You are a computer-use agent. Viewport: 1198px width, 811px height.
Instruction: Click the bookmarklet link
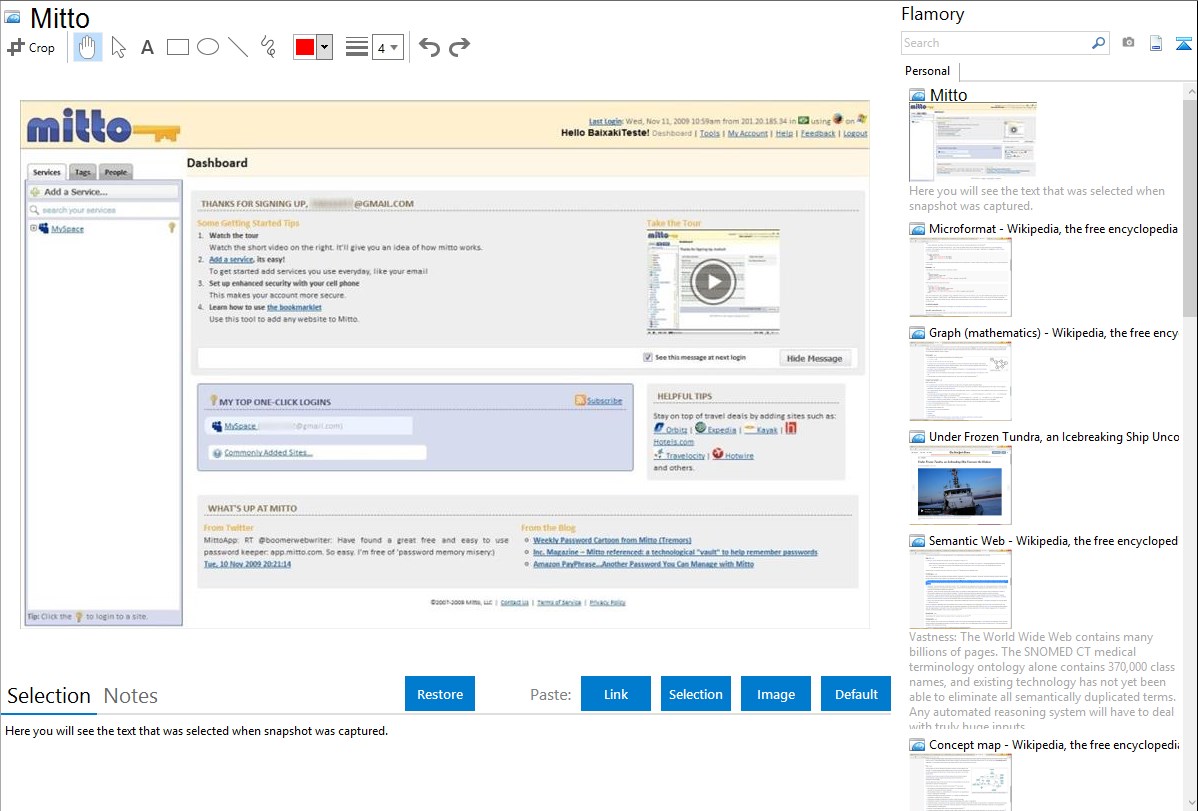click(x=294, y=307)
